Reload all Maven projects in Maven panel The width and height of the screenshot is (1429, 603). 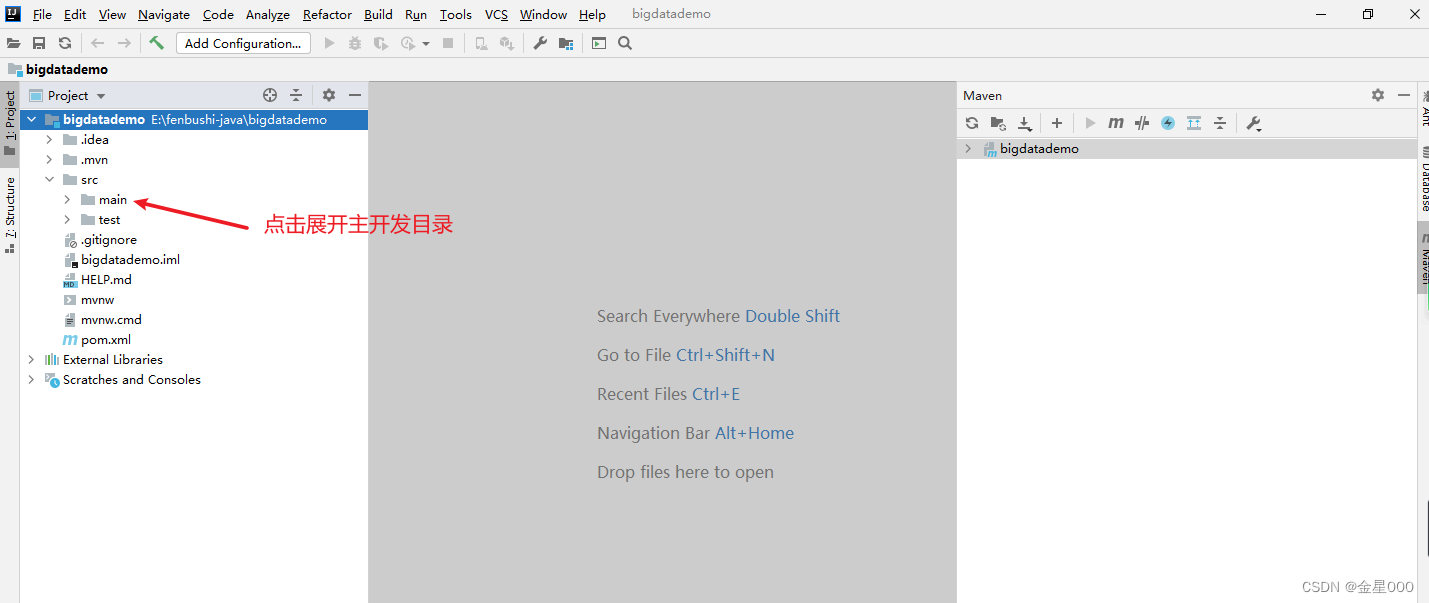coord(971,122)
